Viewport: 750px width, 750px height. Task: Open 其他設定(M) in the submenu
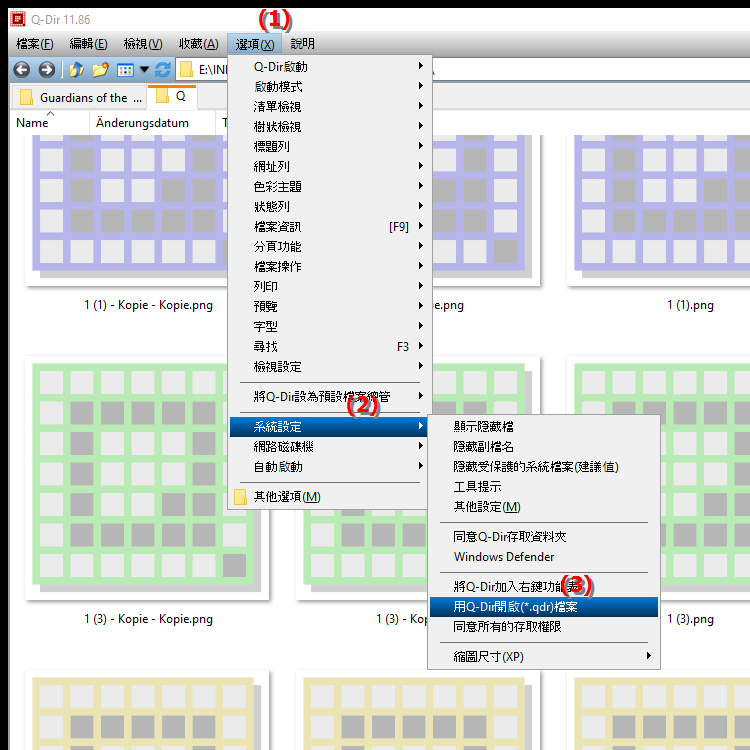(x=544, y=507)
